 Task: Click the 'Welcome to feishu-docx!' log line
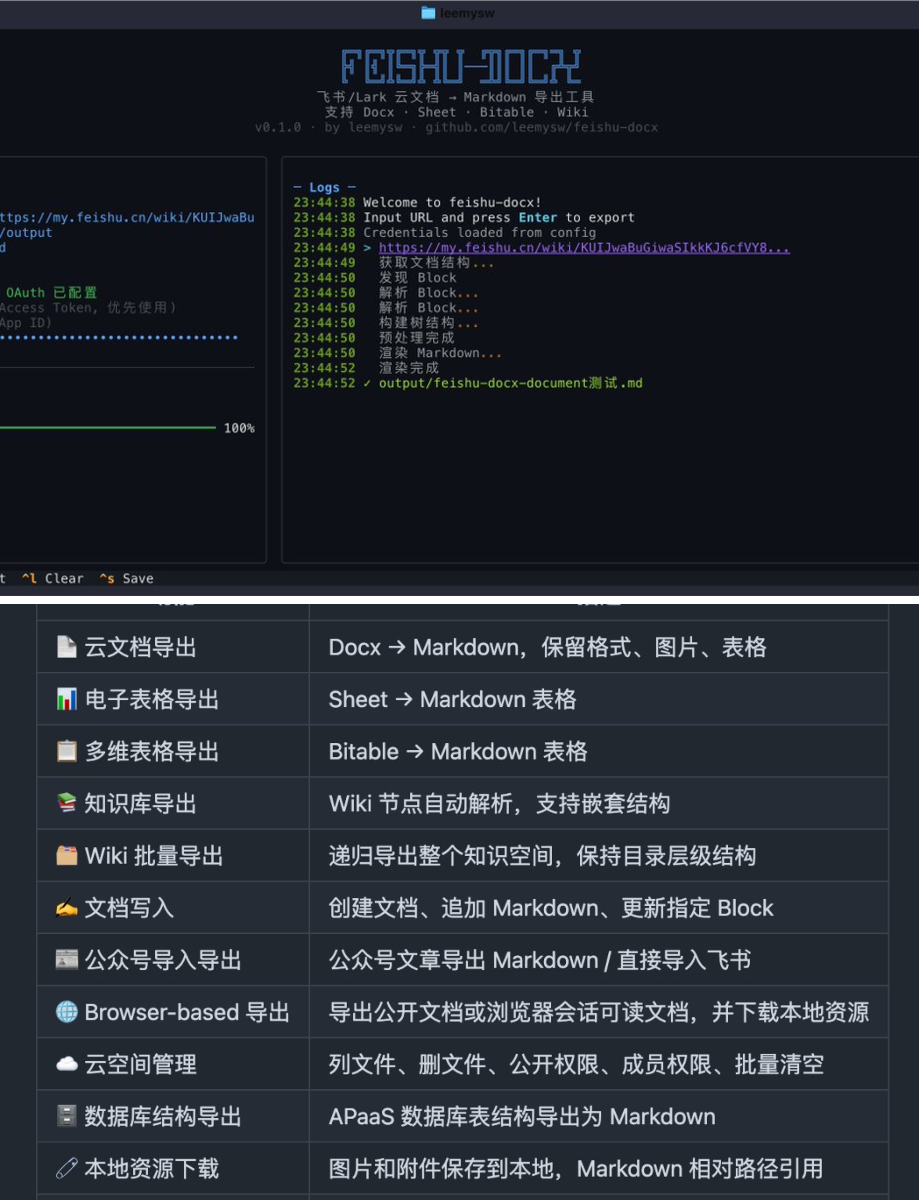452,202
